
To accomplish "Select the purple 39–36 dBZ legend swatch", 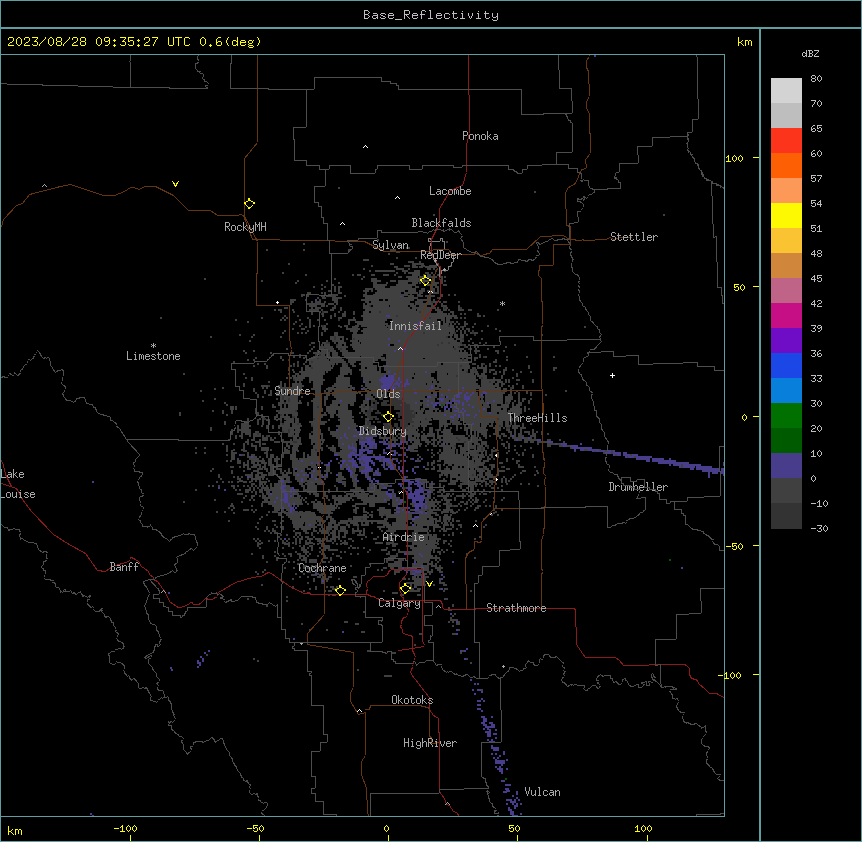I will click(786, 341).
